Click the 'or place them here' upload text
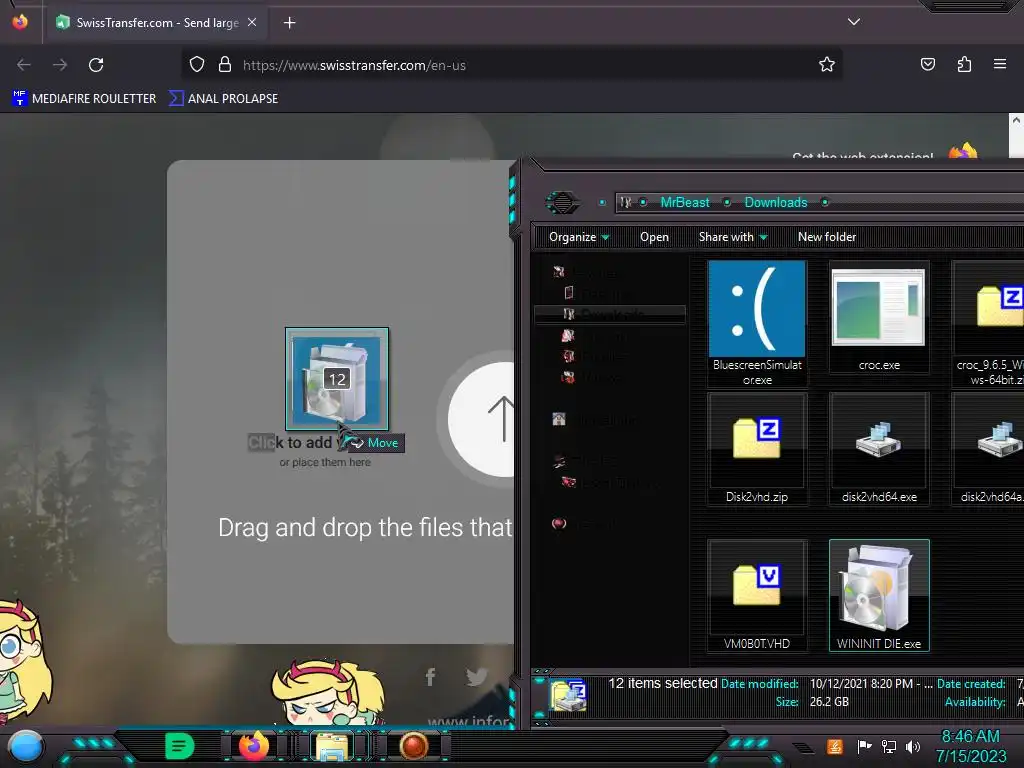1024x768 pixels. (325, 462)
